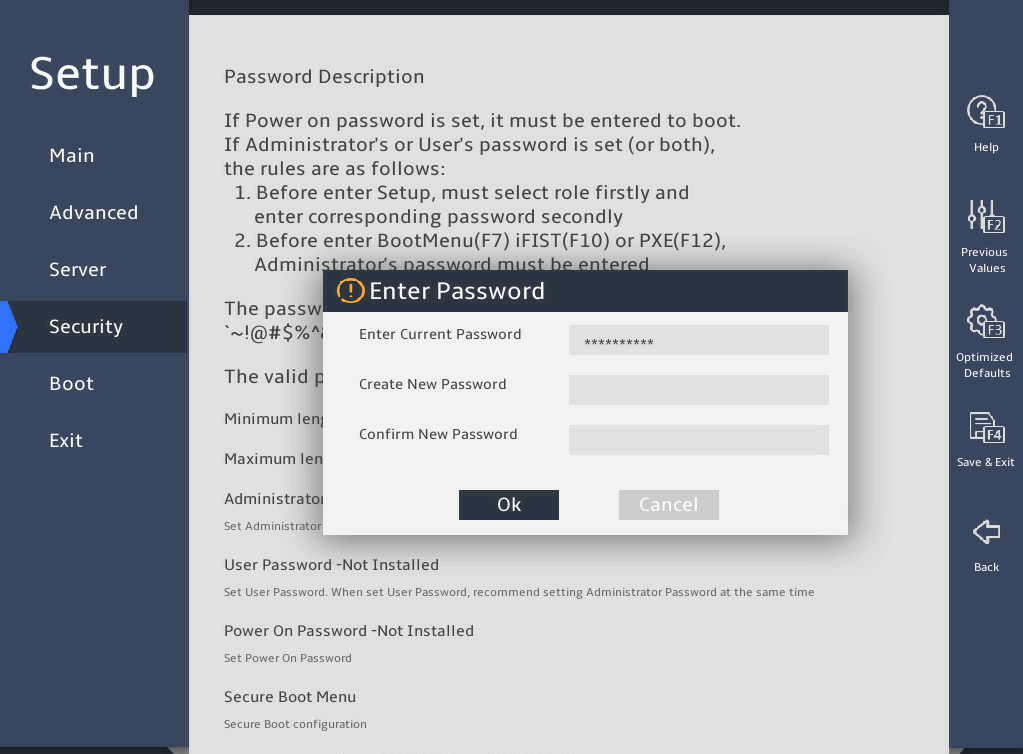Open the Advanced menu section
Viewport: 1023px width, 754px height.
pos(93,213)
